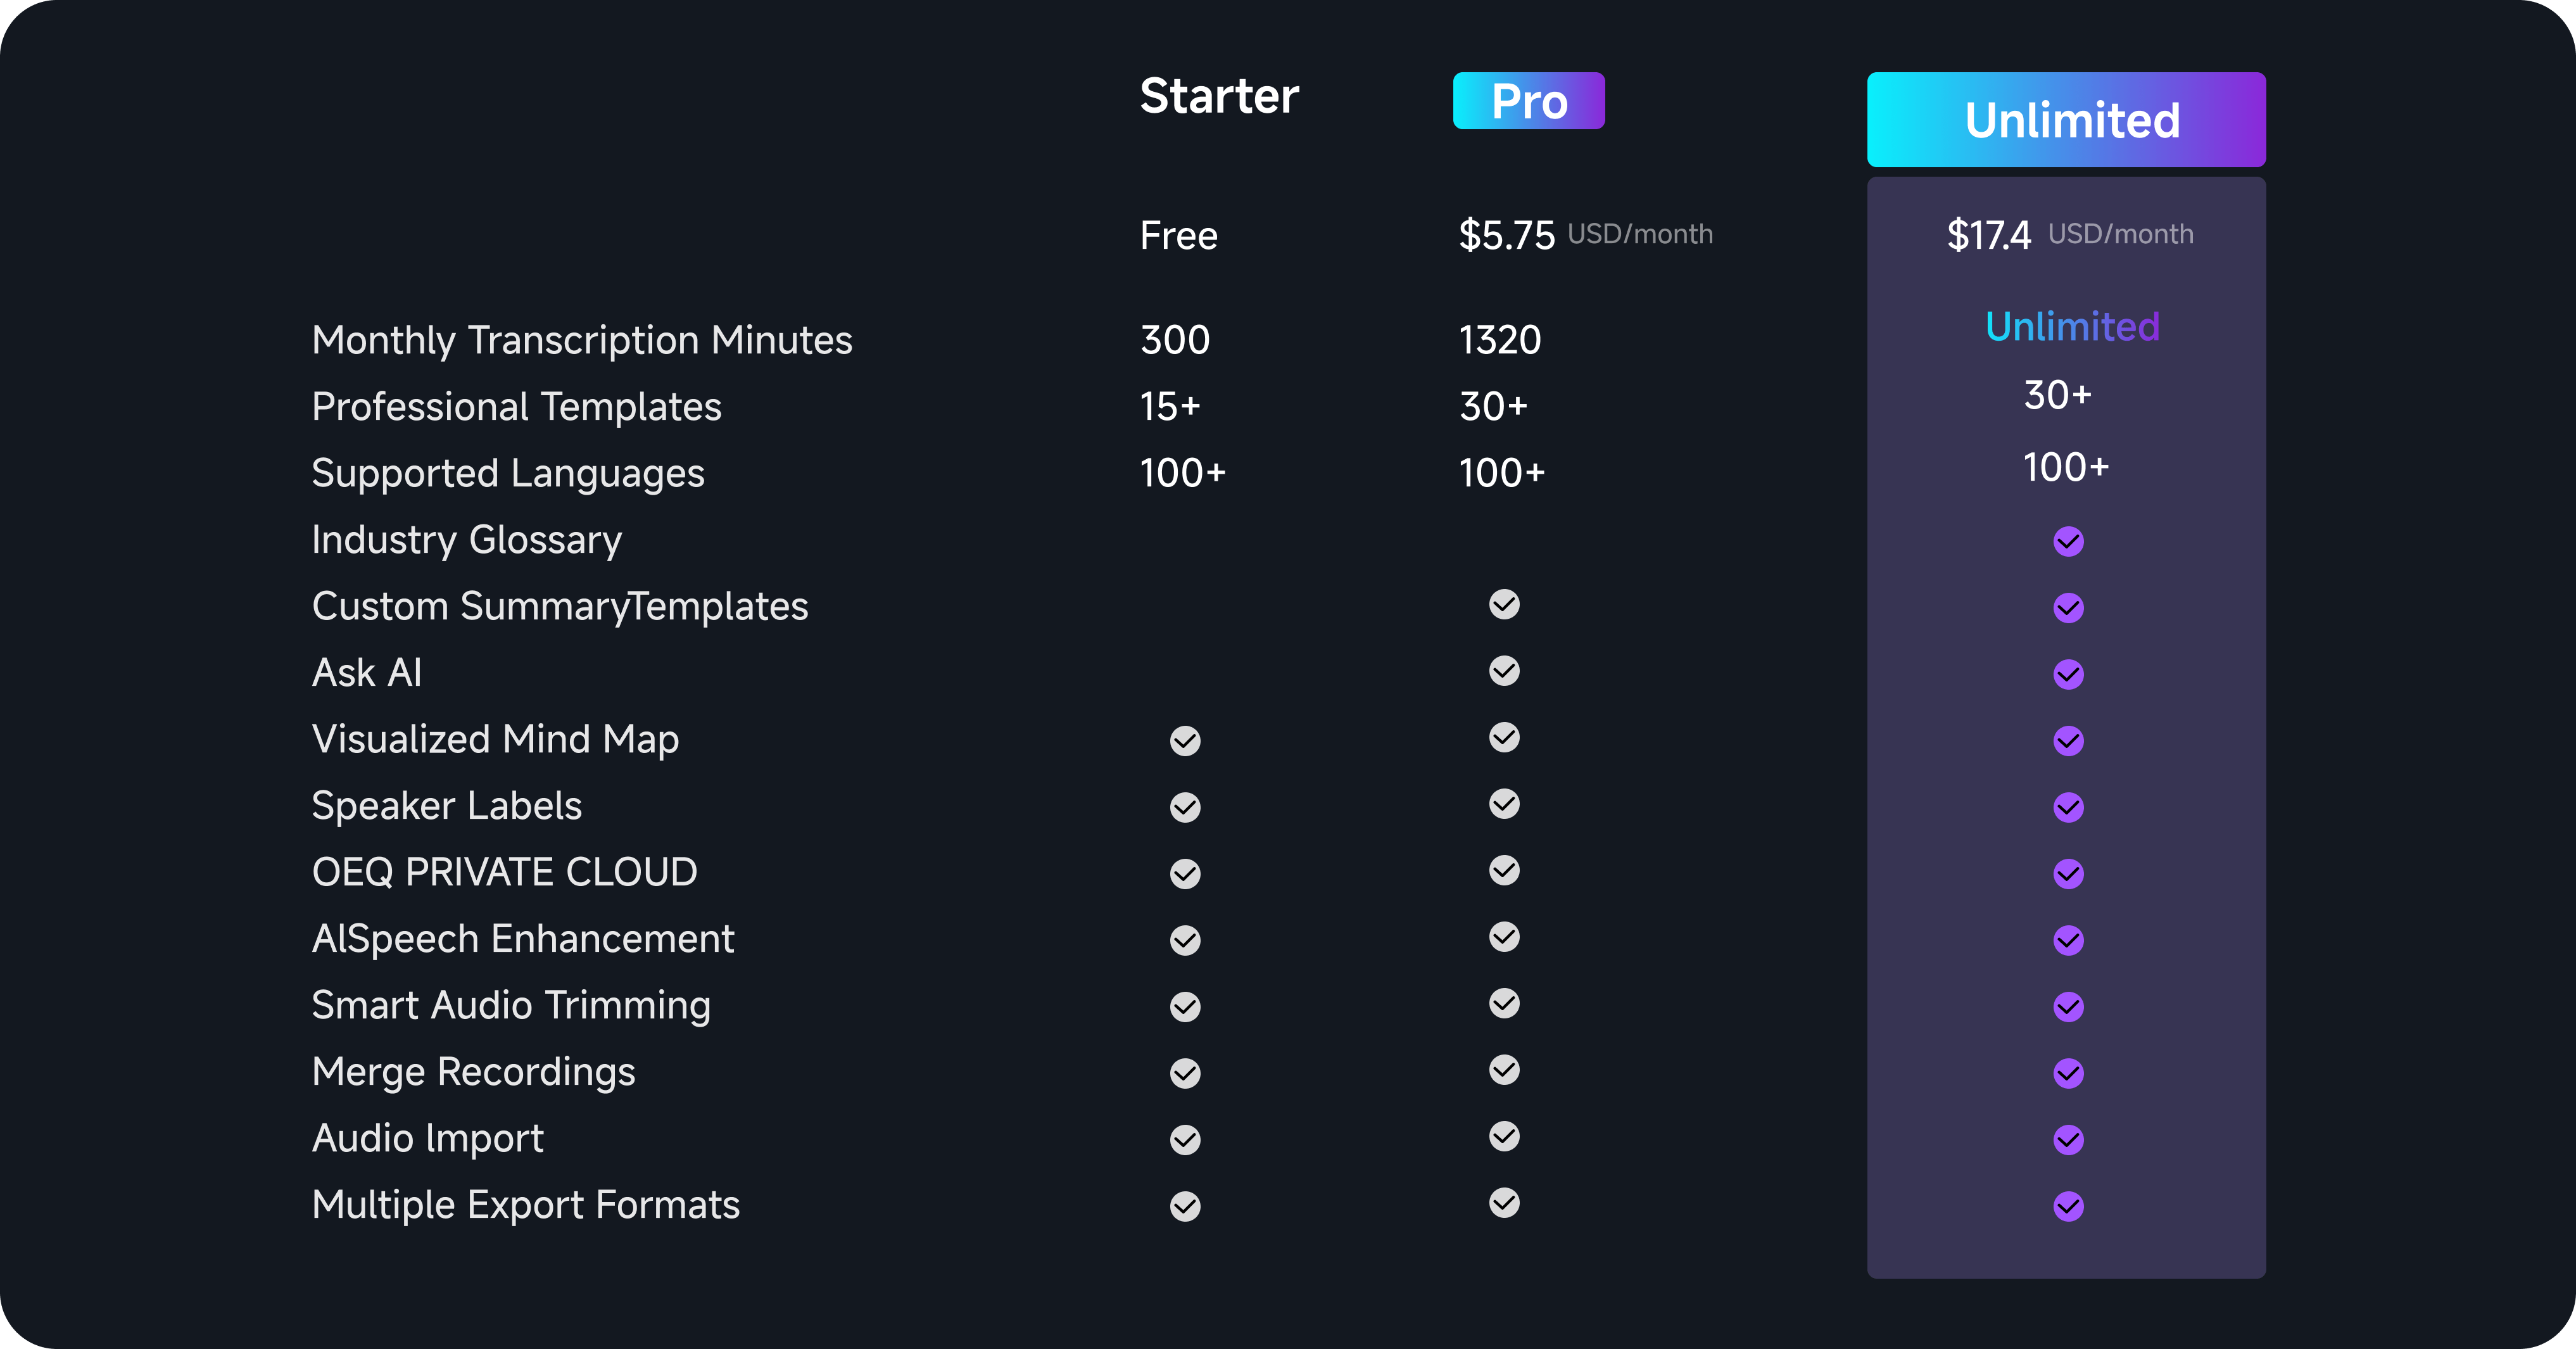
Task: Click the Industry Glossary feature label
Action: (x=466, y=540)
